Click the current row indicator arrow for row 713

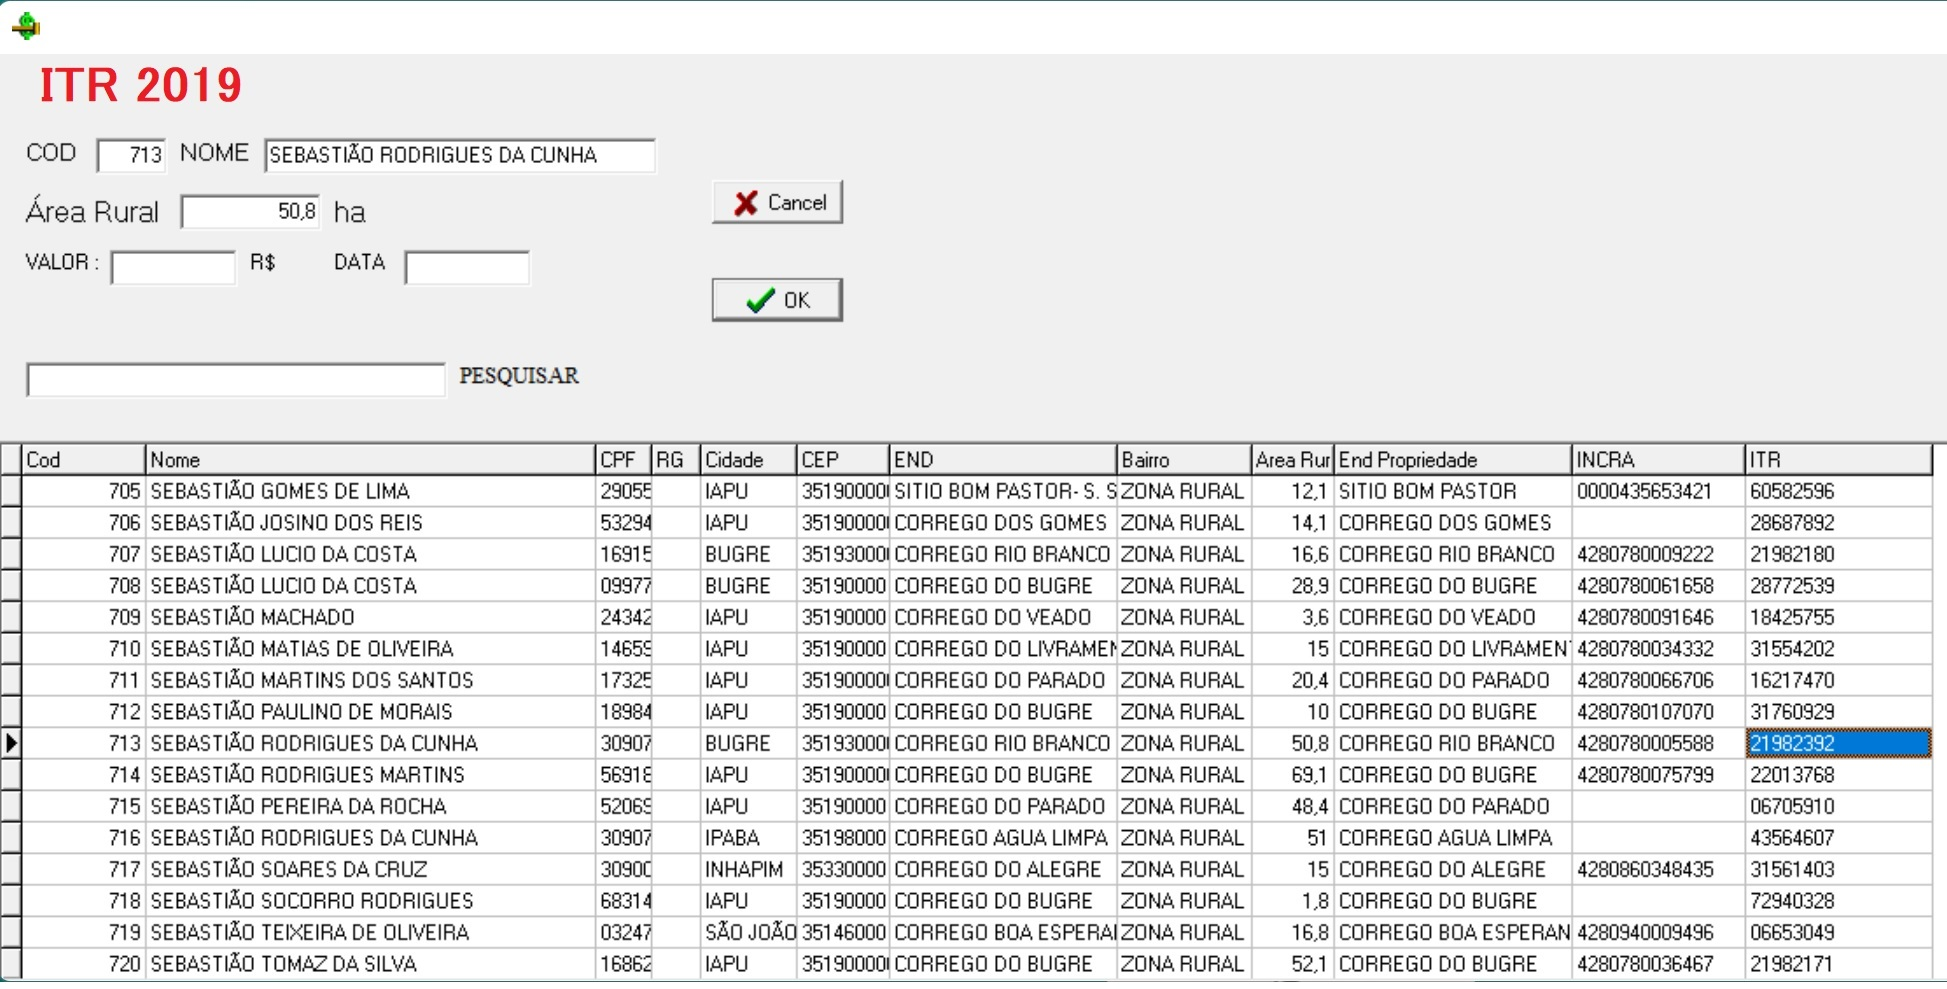(11, 743)
